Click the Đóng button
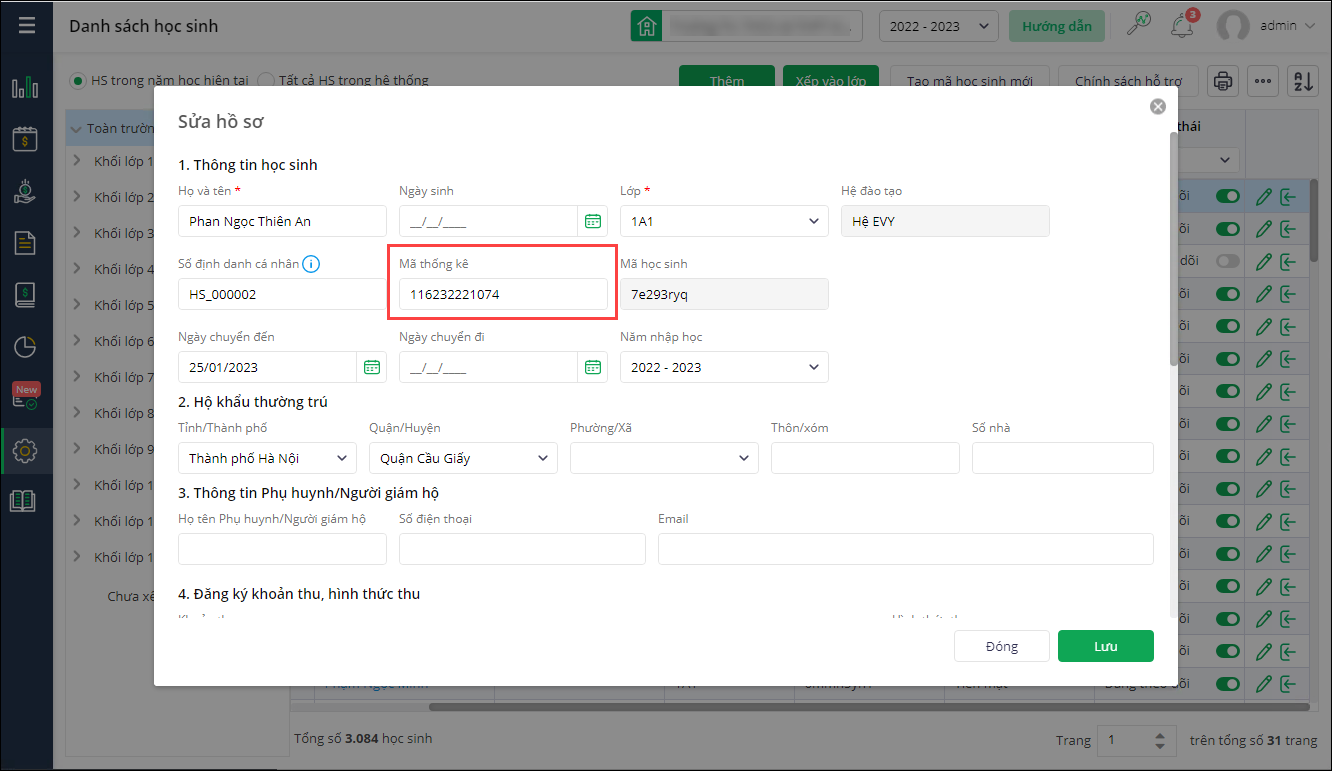This screenshot has height=771, width=1332. pyautogui.click(x=1002, y=646)
